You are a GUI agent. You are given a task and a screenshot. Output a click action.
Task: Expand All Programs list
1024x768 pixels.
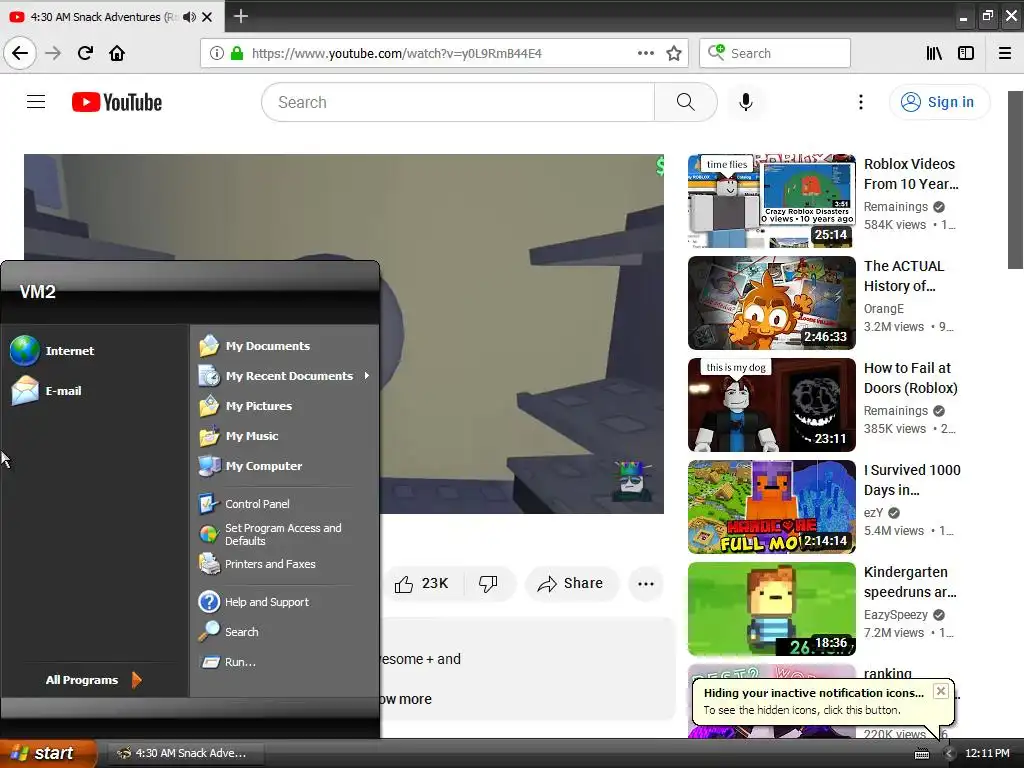(93, 680)
